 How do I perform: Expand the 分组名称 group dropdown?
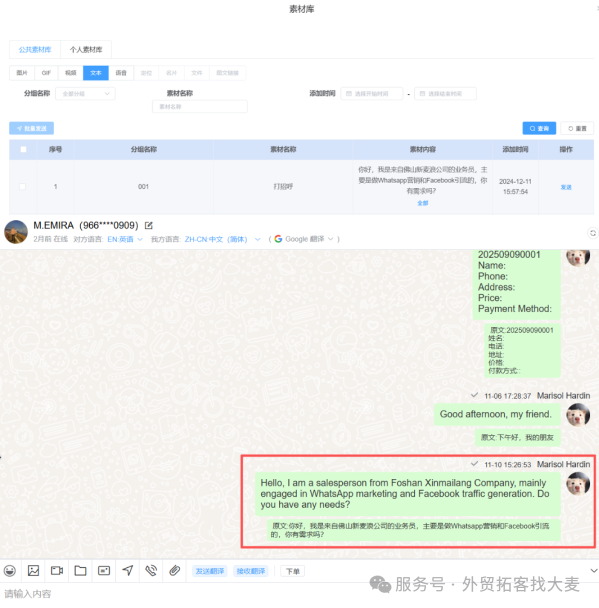click(85, 94)
